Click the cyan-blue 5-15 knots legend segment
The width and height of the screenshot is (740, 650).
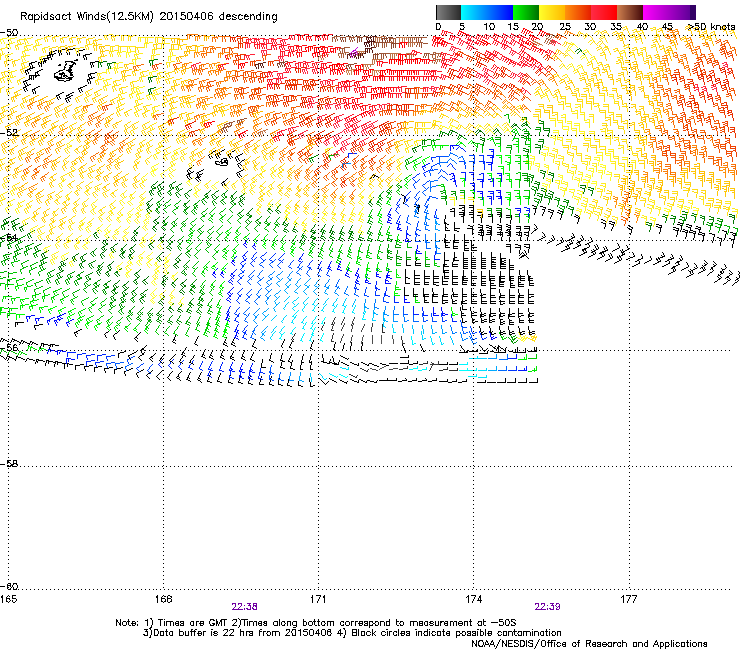pos(487,12)
